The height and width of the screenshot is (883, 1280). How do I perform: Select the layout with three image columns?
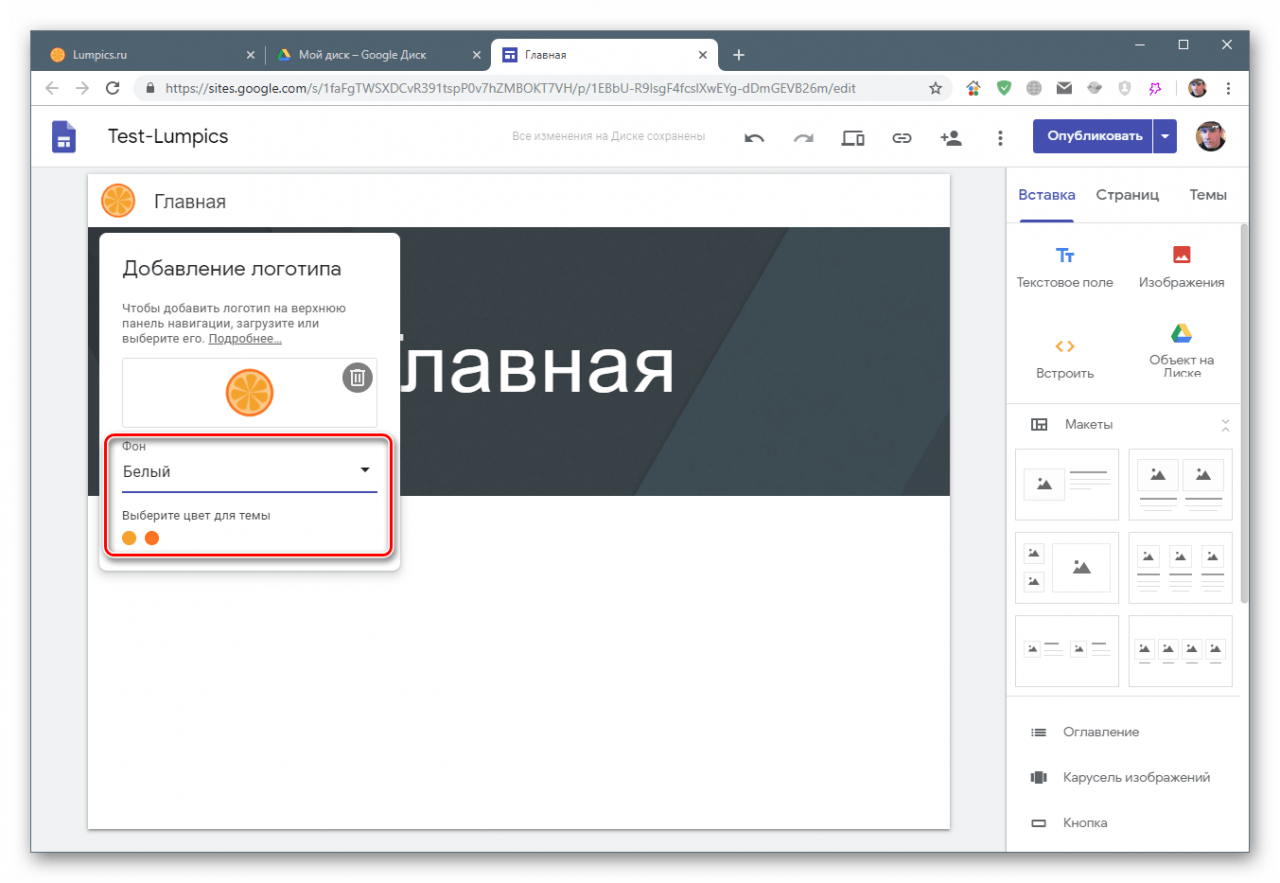pos(1181,568)
